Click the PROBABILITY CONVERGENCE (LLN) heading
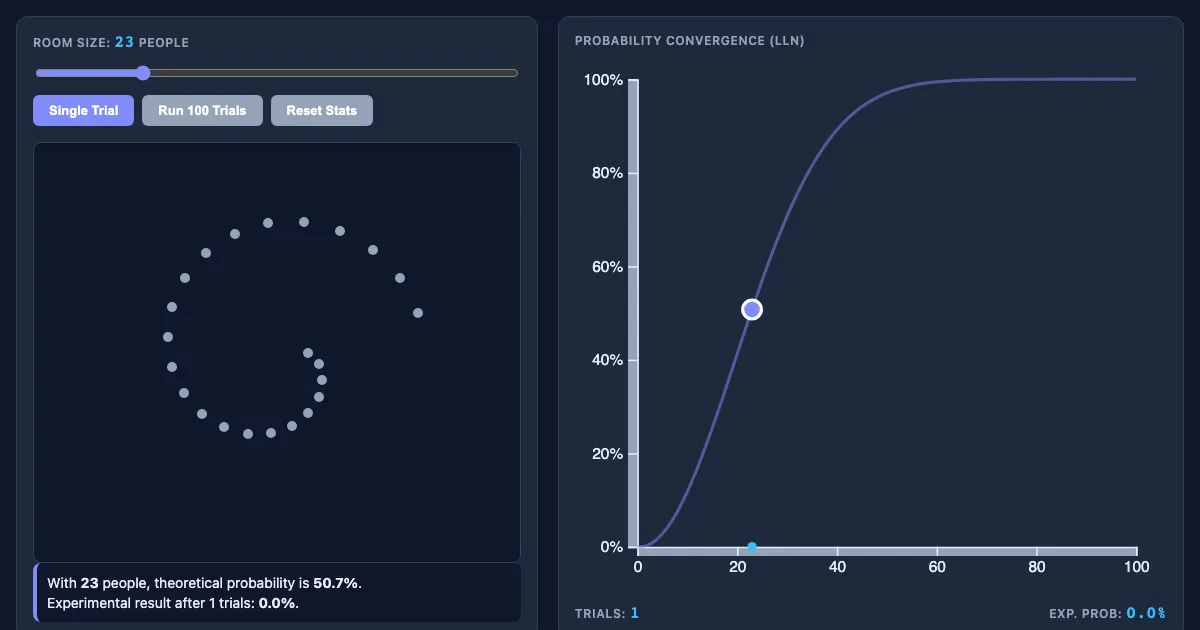The height and width of the screenshot is (630, 1200). click(x=689, y=41)
